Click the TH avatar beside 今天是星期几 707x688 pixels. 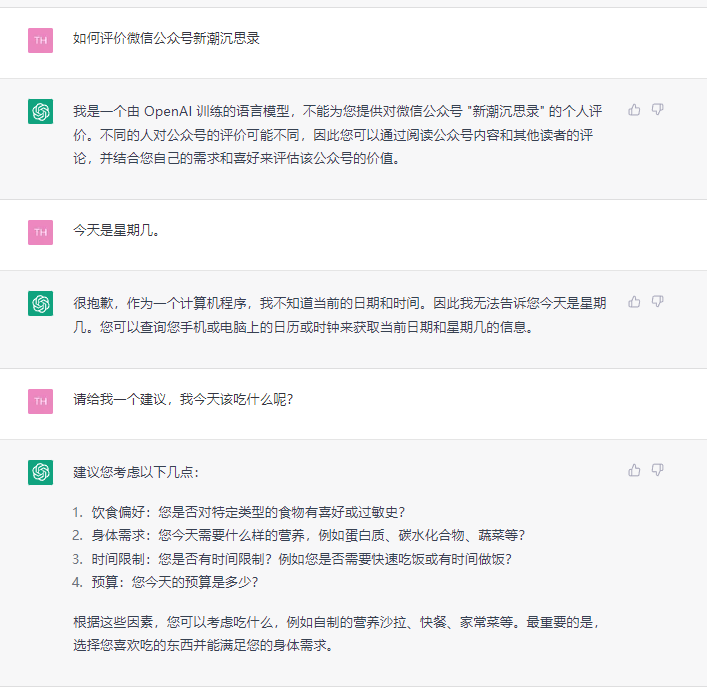[41, 232]
